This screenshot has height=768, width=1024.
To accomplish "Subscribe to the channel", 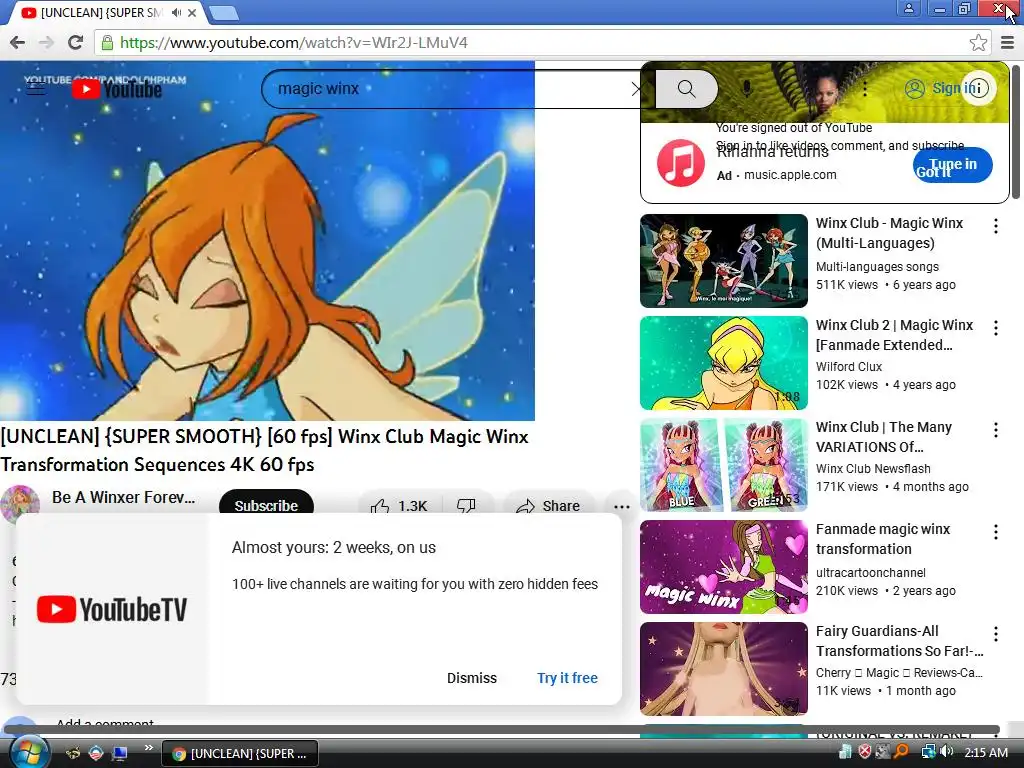I will 266,506.
